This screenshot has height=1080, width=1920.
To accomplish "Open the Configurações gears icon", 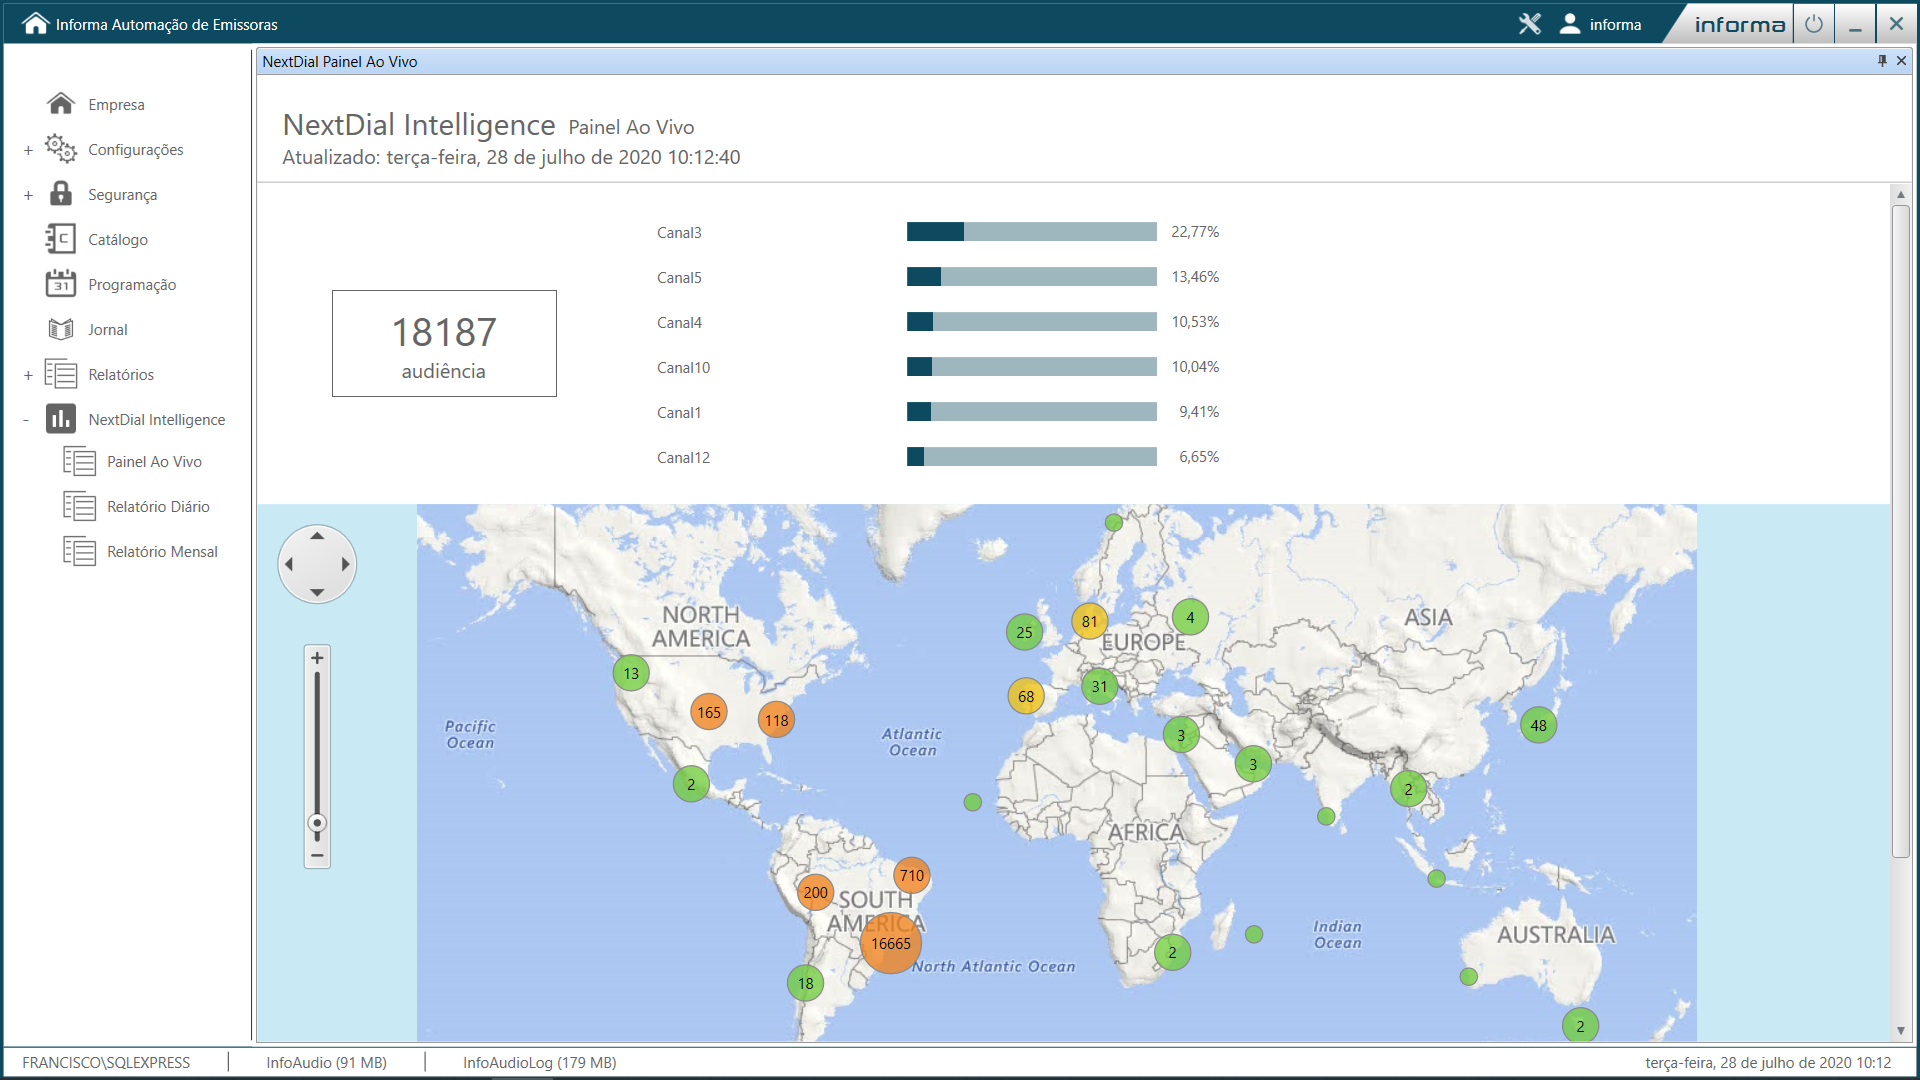I will coord(61,149).
